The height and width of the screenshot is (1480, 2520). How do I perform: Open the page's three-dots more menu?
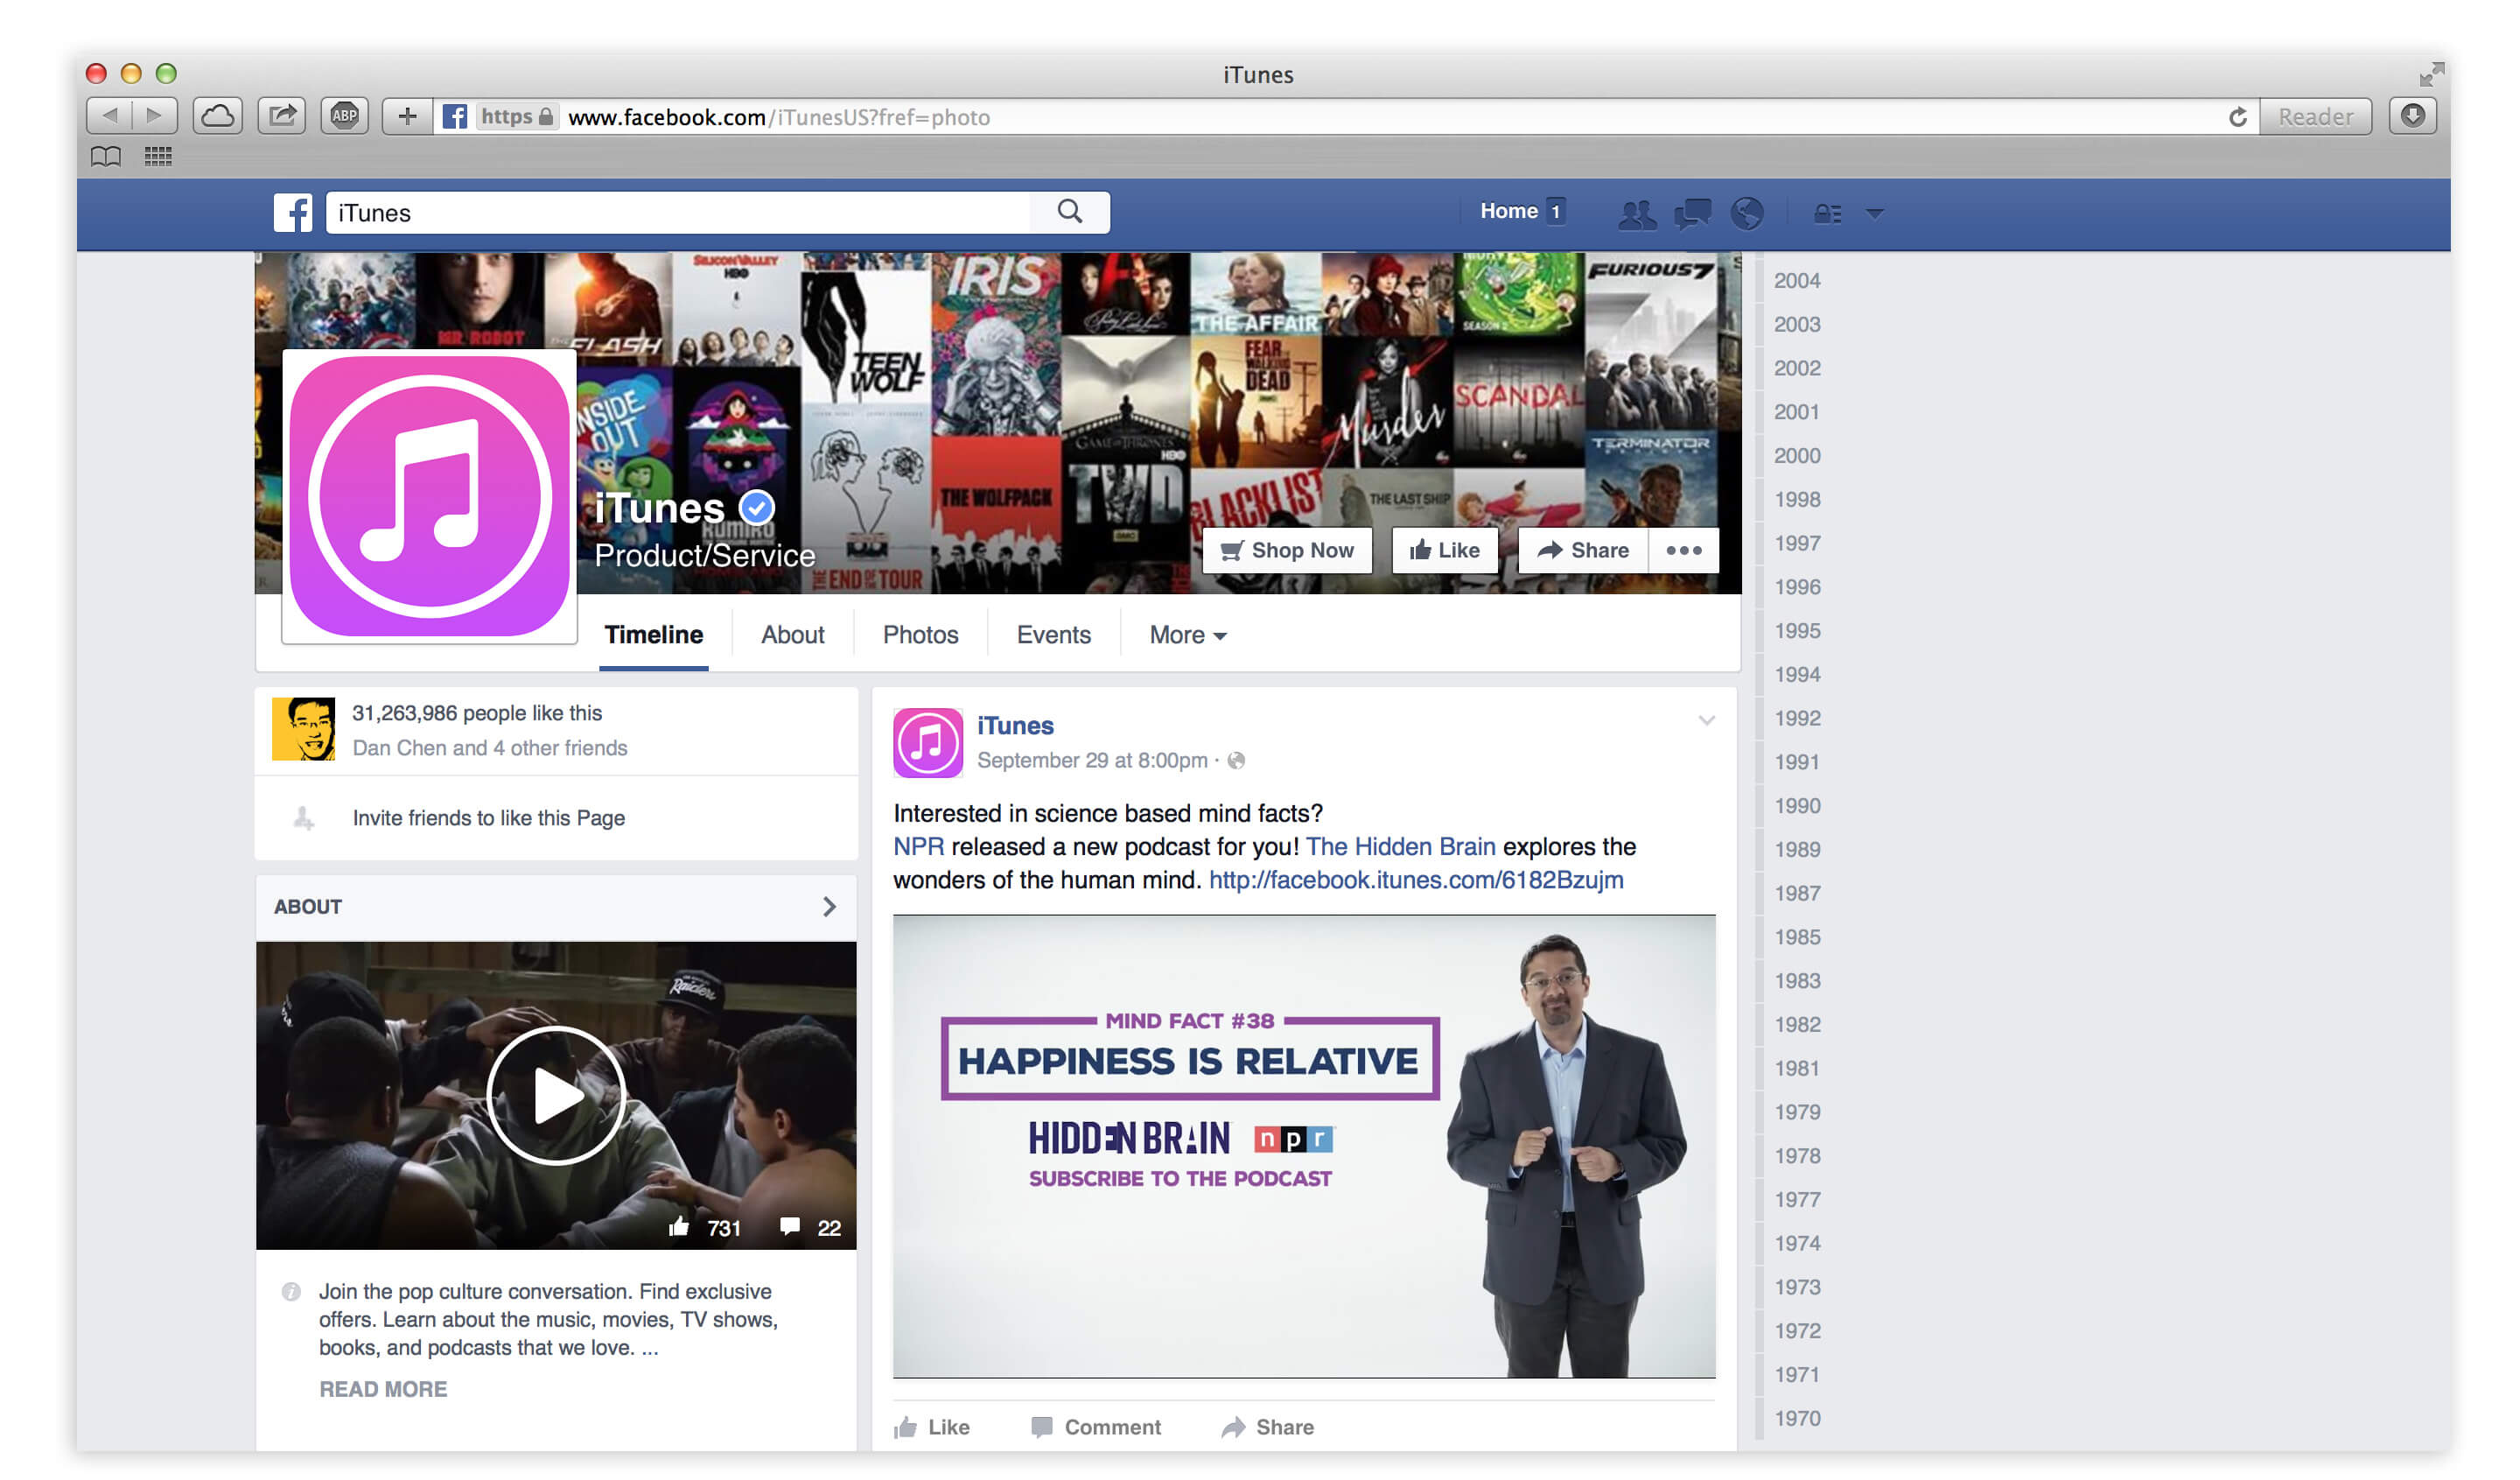point(1684,550)
